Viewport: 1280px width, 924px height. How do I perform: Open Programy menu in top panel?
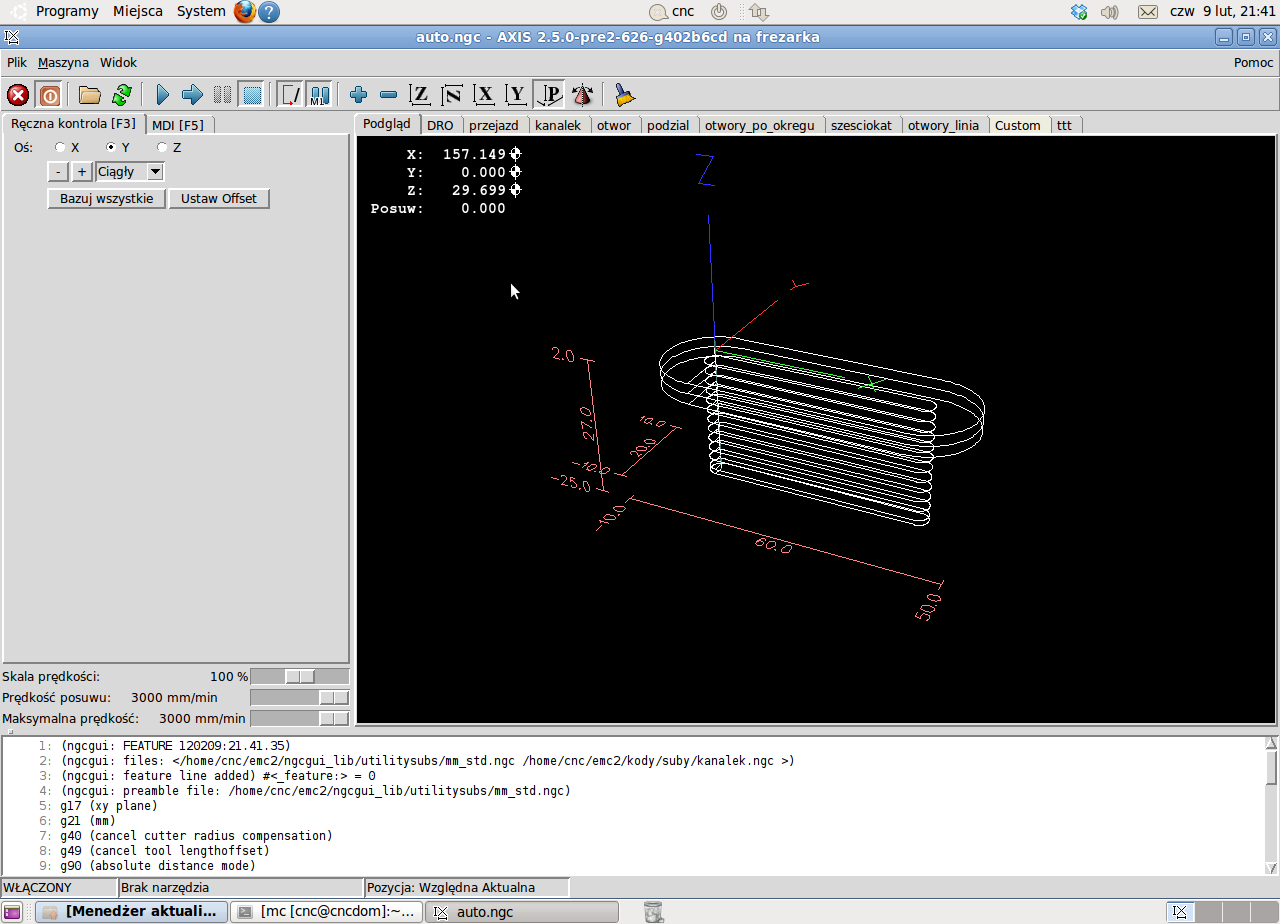(x=67, y=11)
